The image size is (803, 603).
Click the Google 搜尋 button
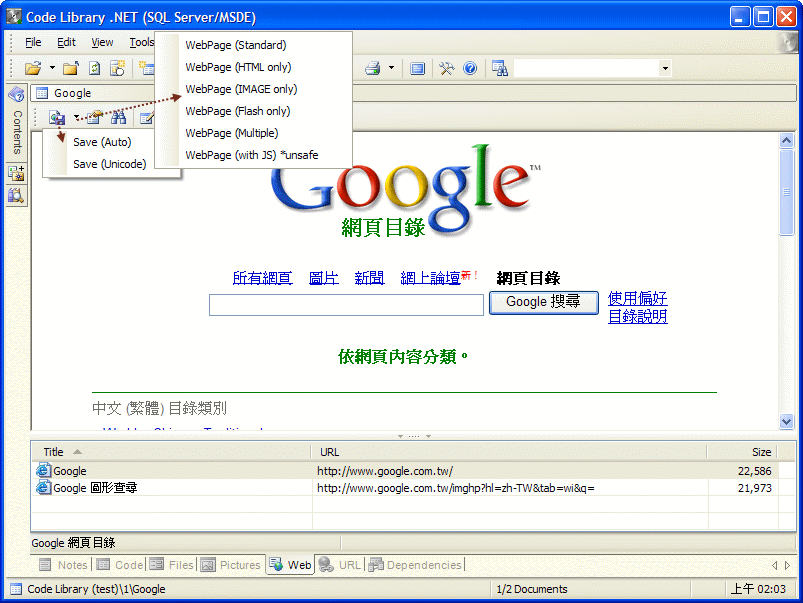tap(543, 302)
